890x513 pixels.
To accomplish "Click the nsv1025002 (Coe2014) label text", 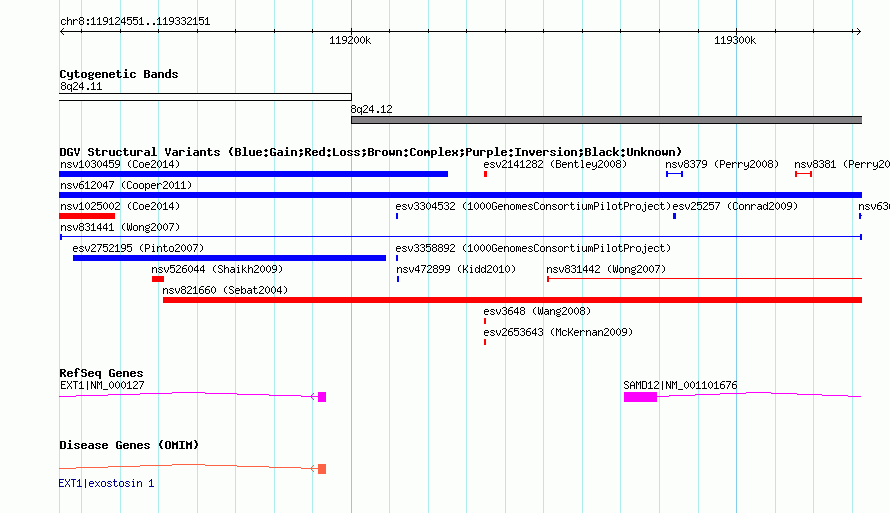I will (120, 207).
